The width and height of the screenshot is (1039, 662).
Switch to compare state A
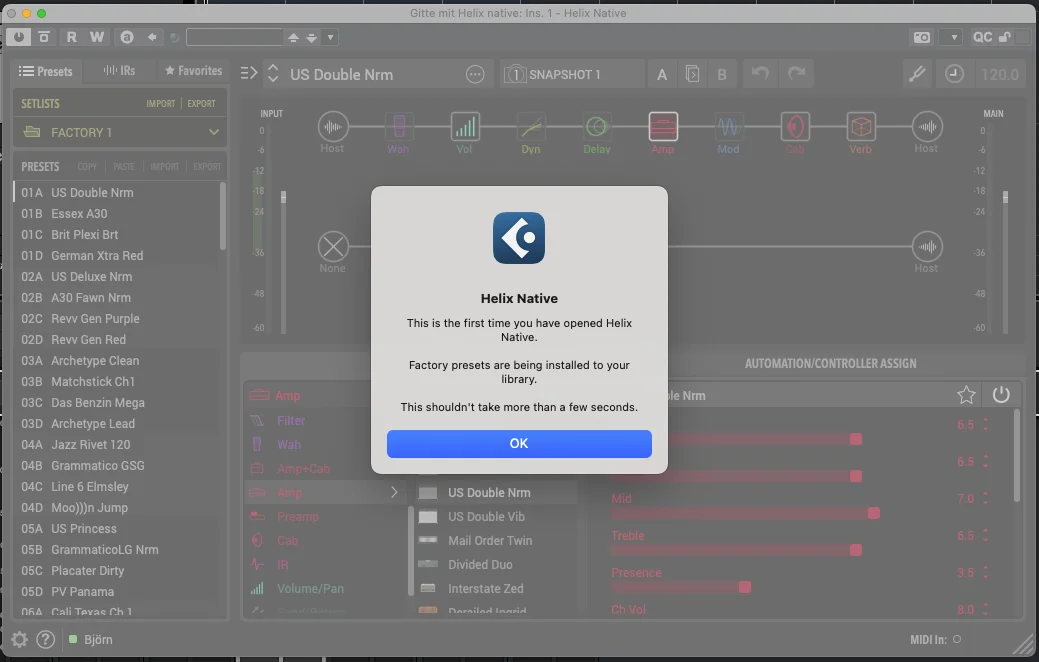pyautogui.click(x=662, y=74)
